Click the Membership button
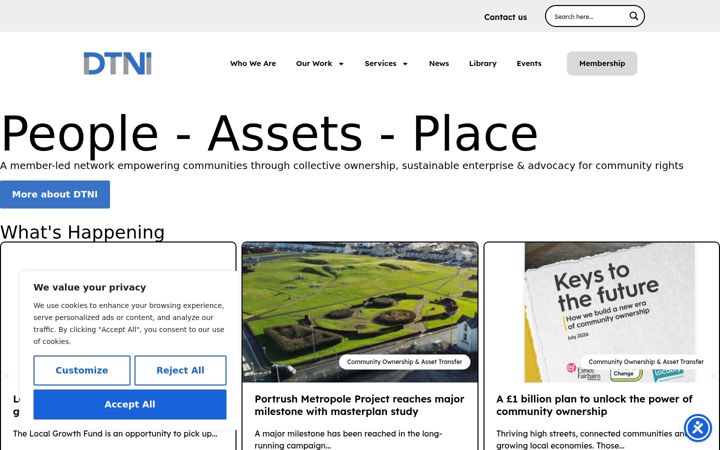The width and height of the screenshot is (720, 450). click(602, 63)
